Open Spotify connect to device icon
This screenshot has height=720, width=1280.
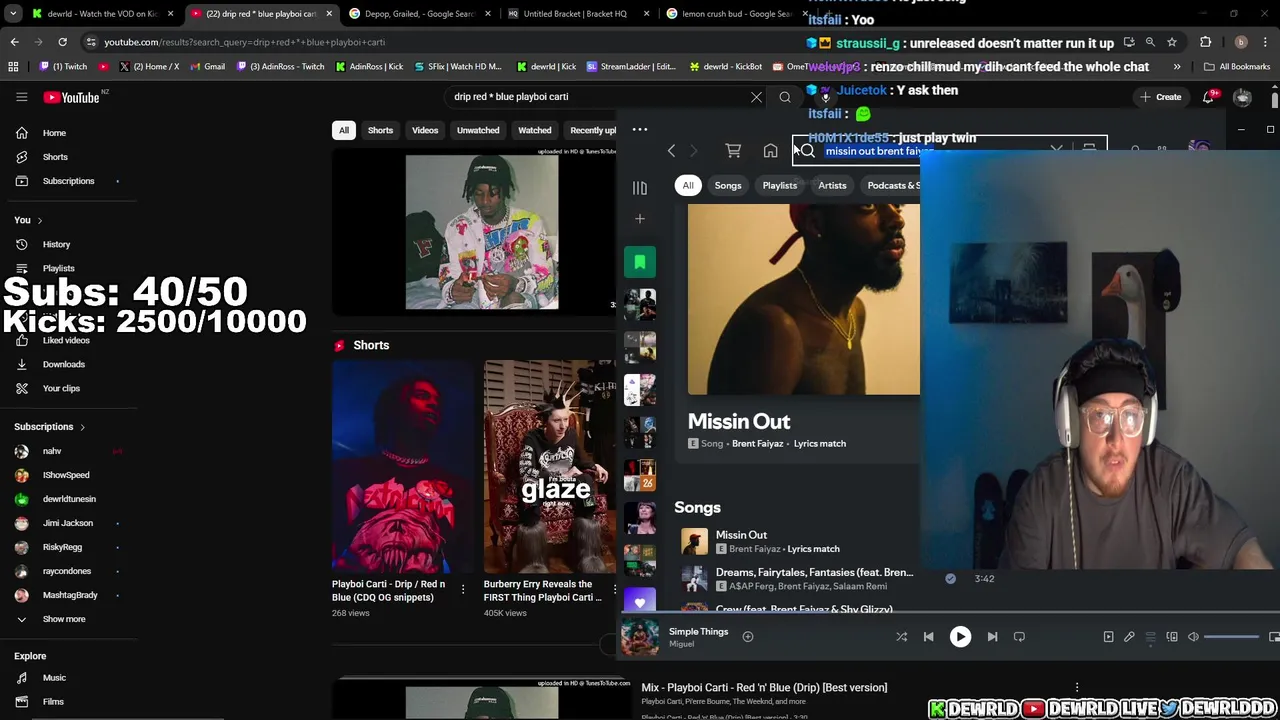[x=1172, y=637]
